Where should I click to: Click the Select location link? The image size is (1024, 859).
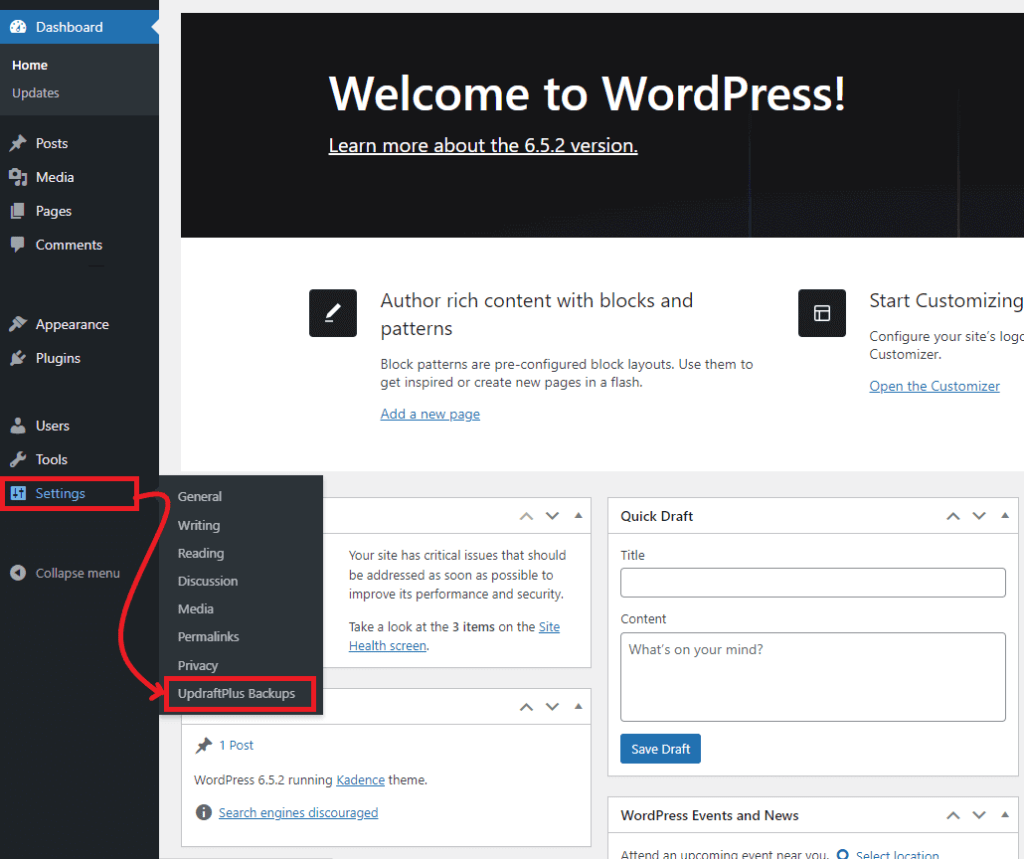pos(897,854)
